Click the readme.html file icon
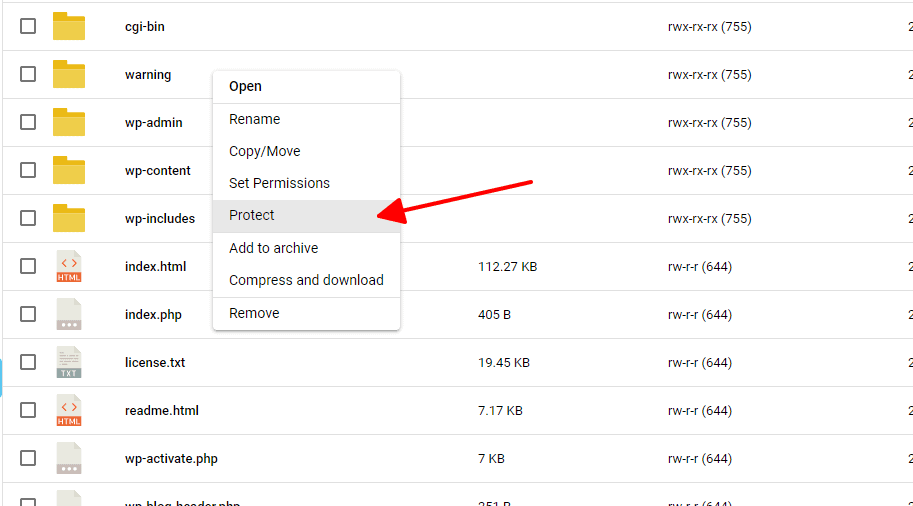 pos(69,411)
